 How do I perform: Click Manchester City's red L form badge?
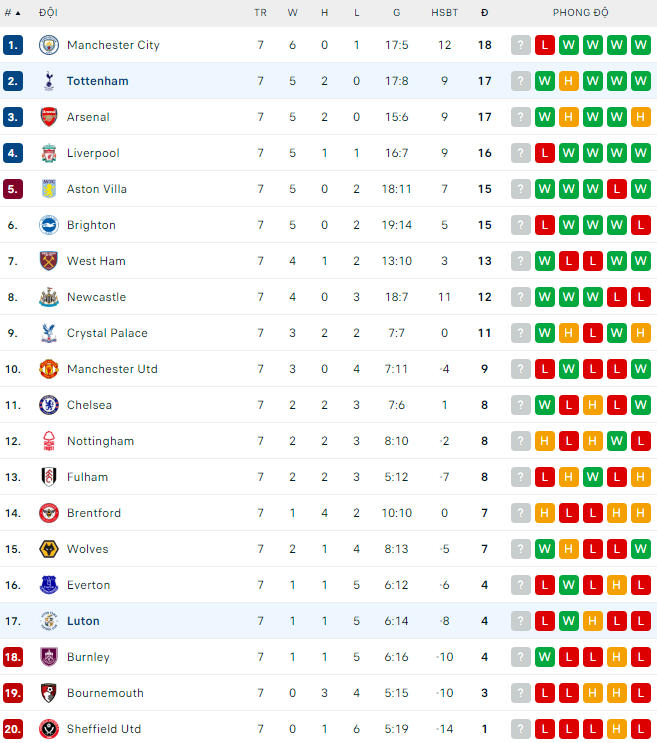pos(545,45)
